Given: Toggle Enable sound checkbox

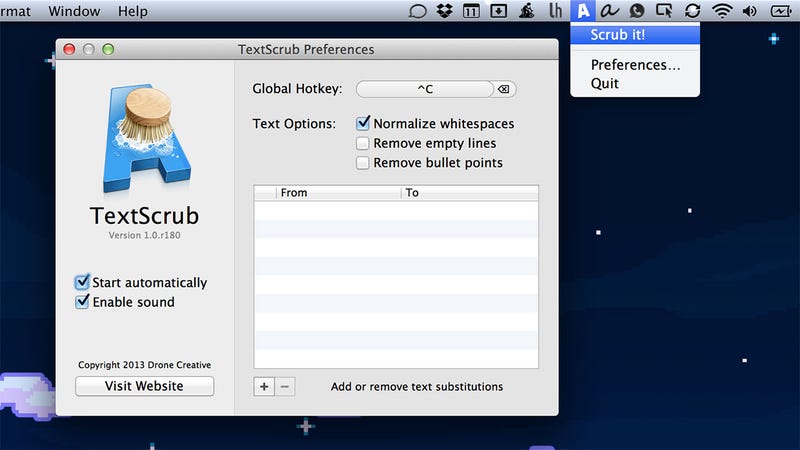Looking at the screenshot, I should (x=82, y=302).
